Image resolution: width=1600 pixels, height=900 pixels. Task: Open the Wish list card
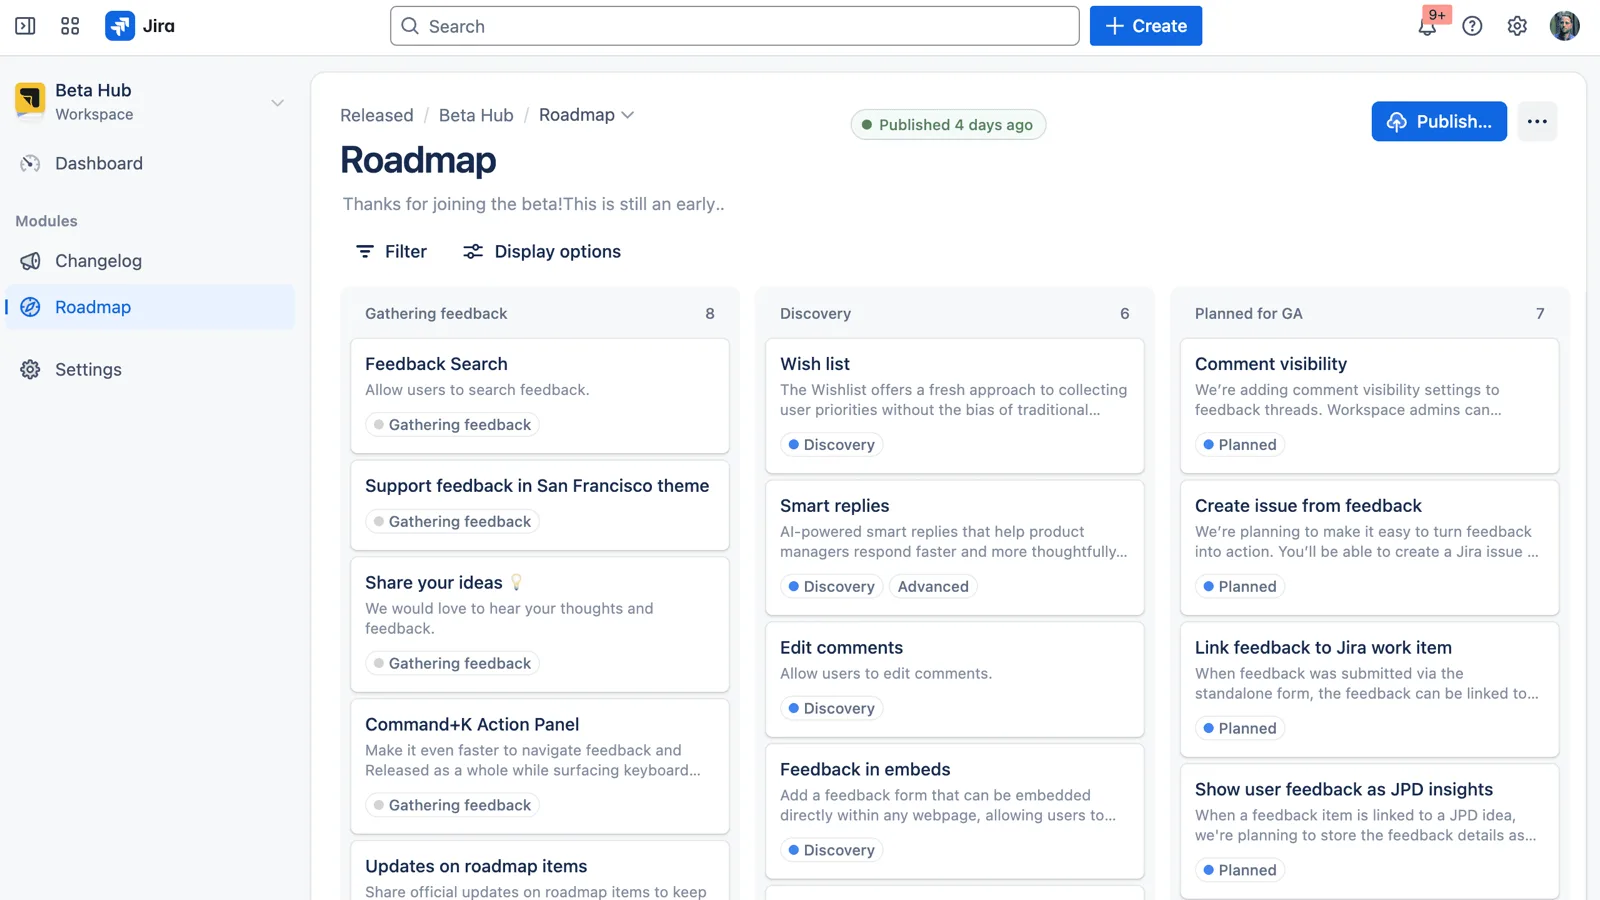(955, 406)
